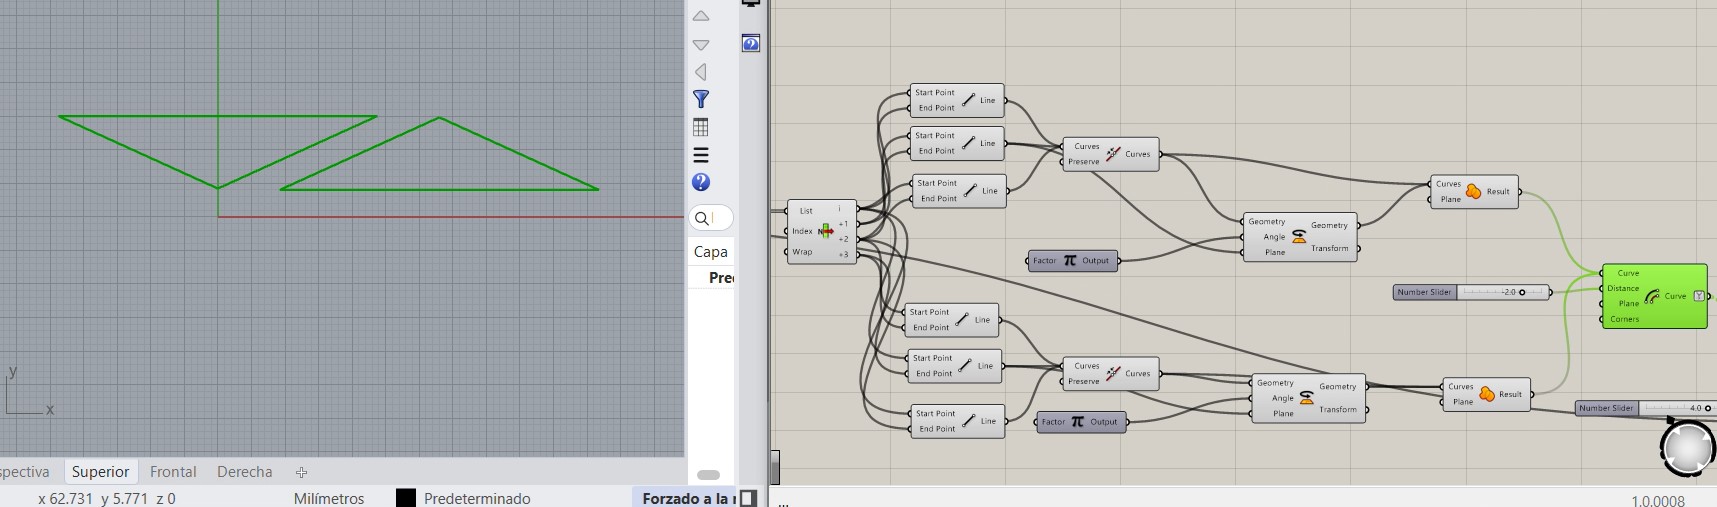Click the 4.0 Number Slider grip
Screen dimensions: 1717x507
tap(1707, 408)
